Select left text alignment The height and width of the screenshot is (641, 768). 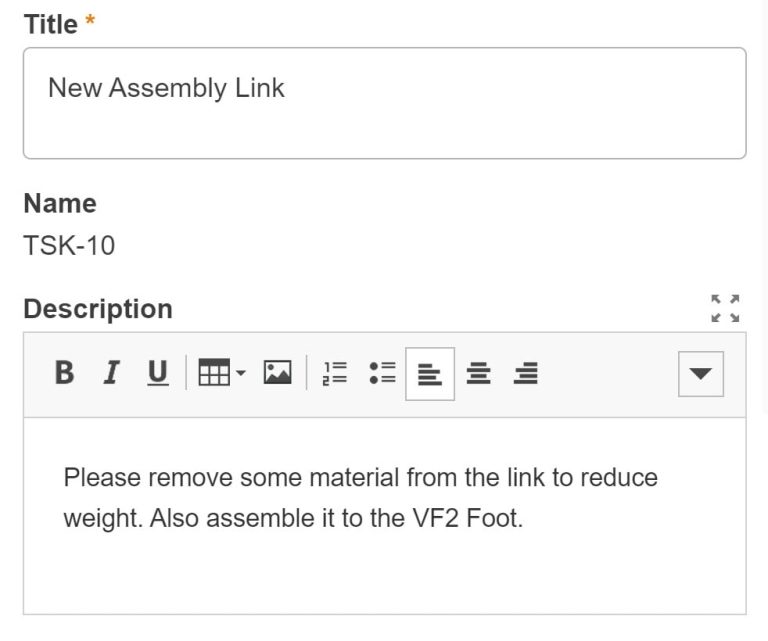(430, 374)
